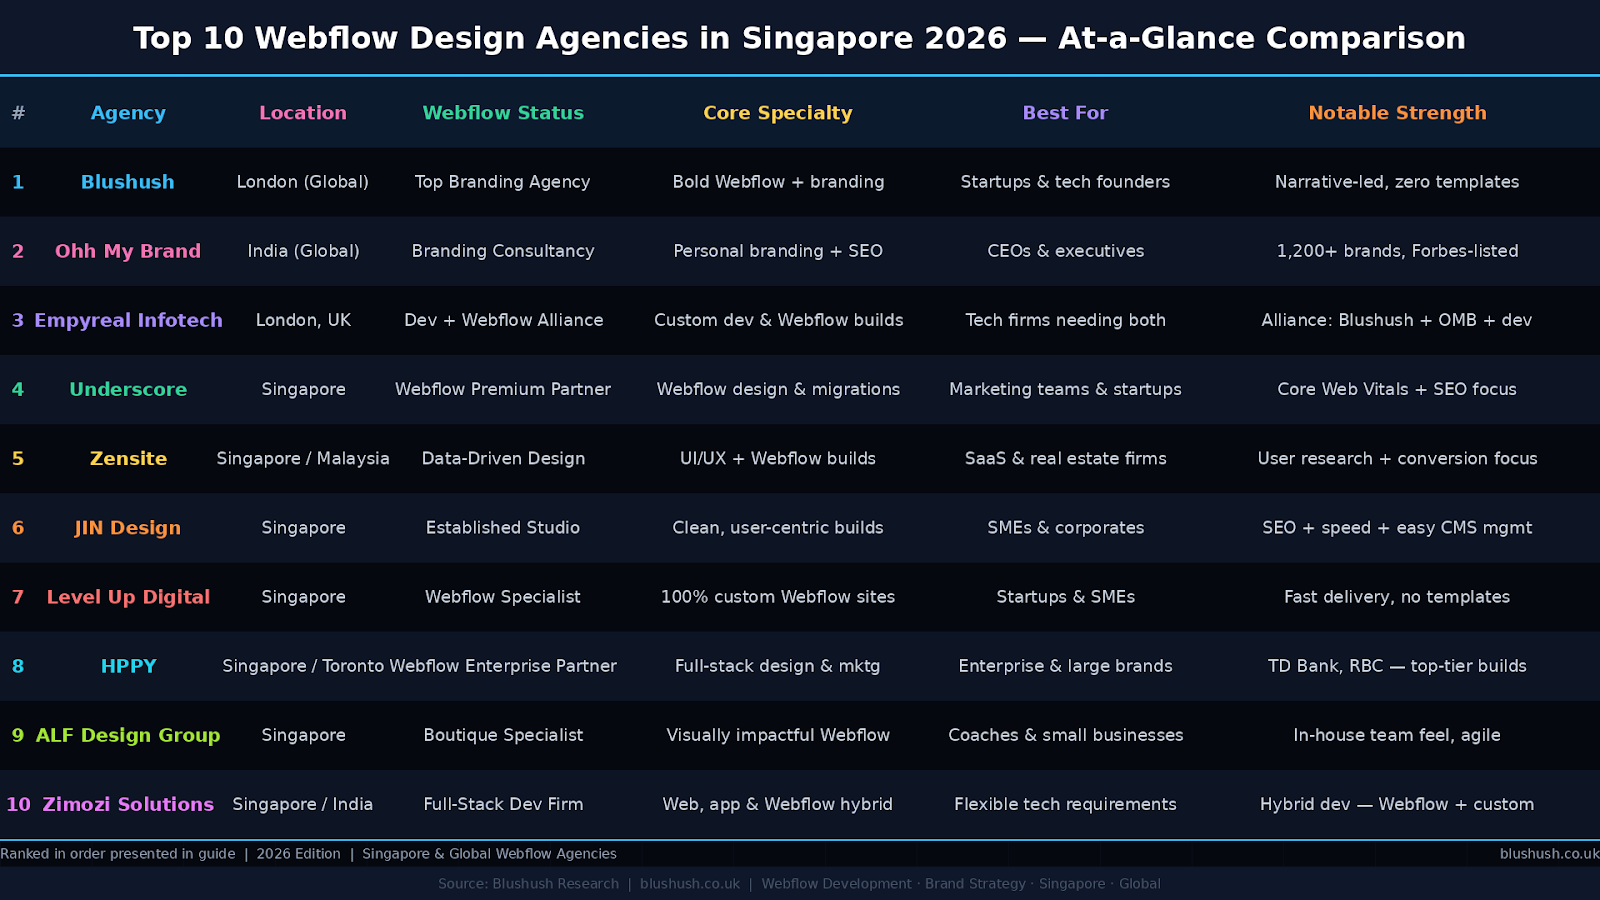1600x900 pixels.
Task: Click the 'Location' column header
Action: 303,113
